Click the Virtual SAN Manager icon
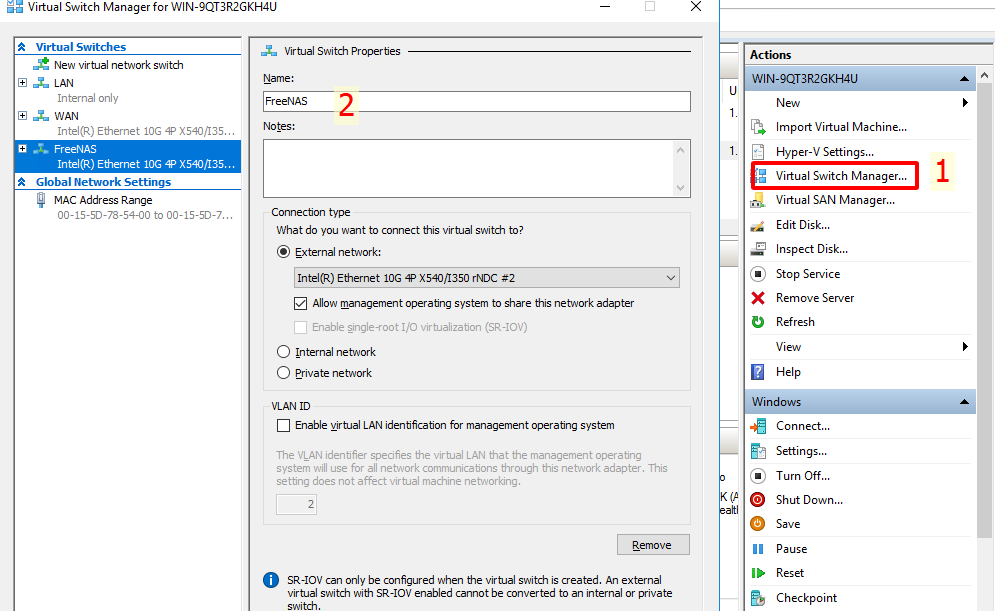The width and height of the screenshot is (995, 611). pyautogui.click(x=758, y=200)
